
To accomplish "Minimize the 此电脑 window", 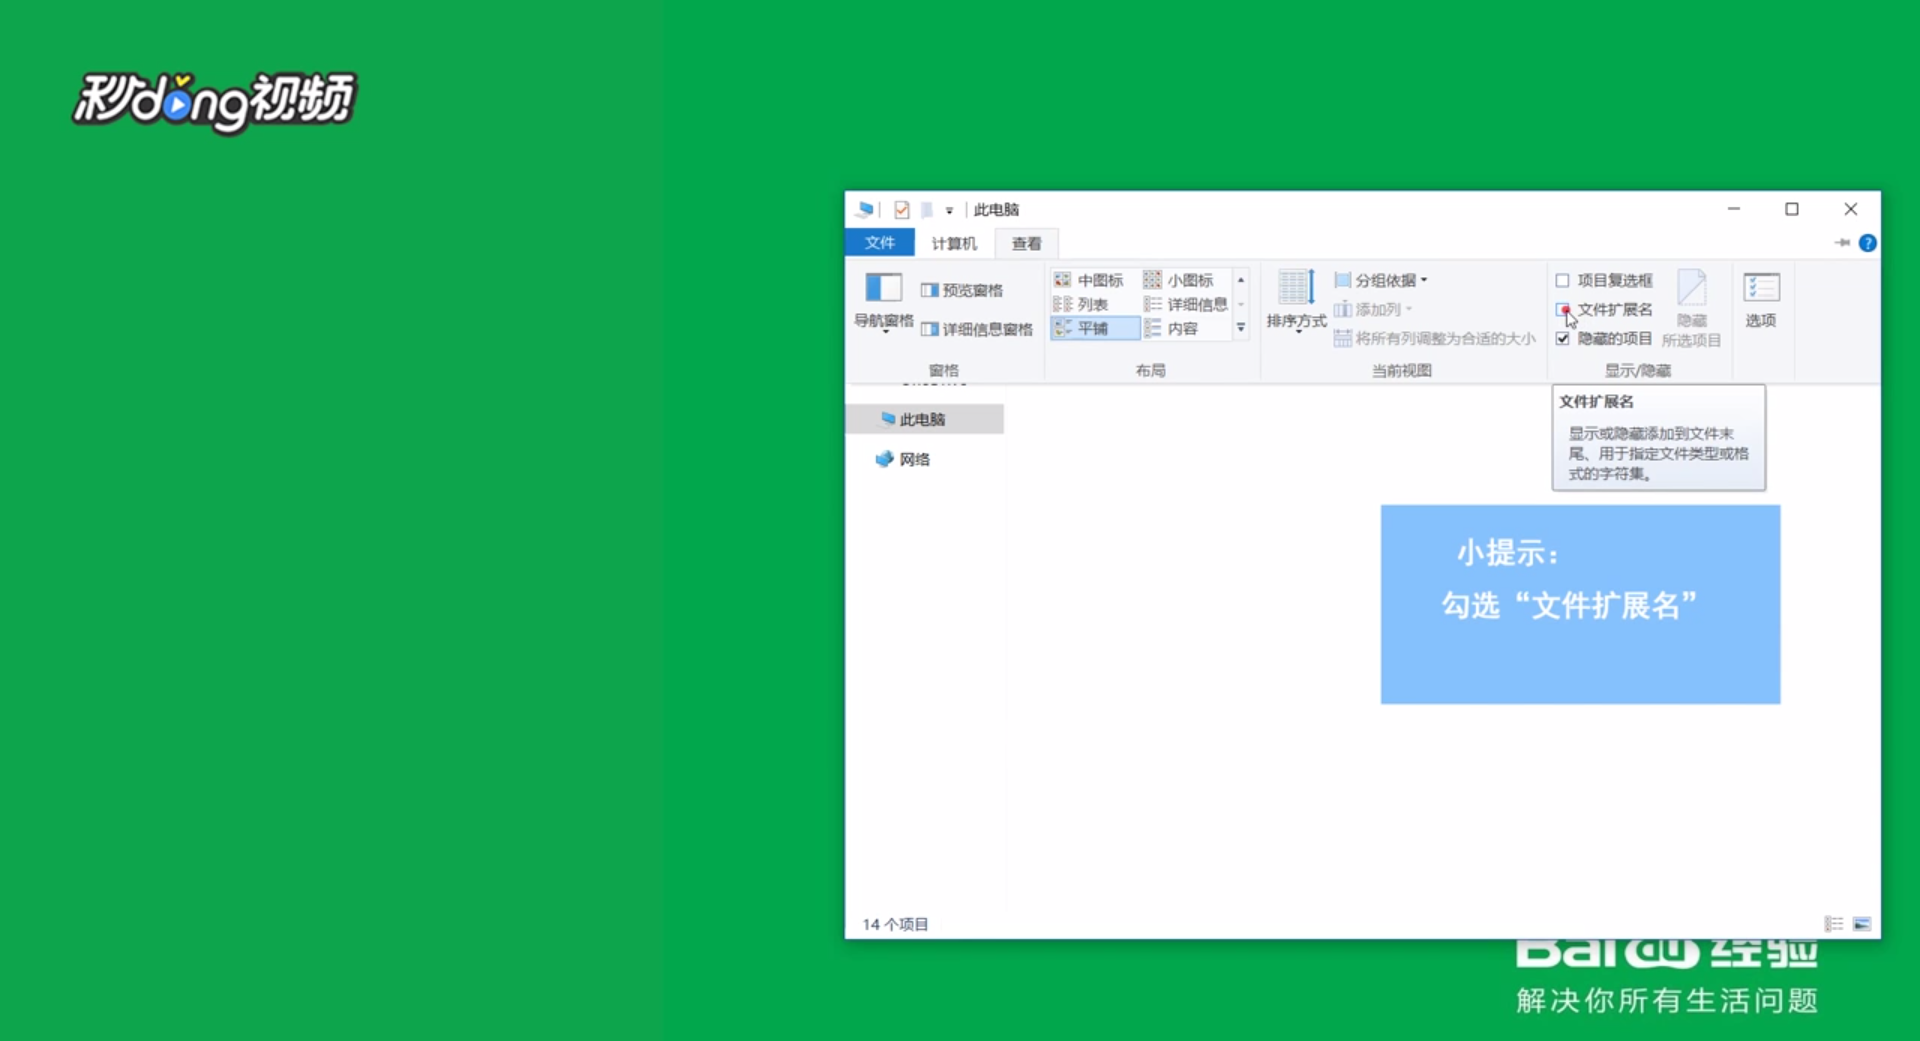I will (1734, 209).
